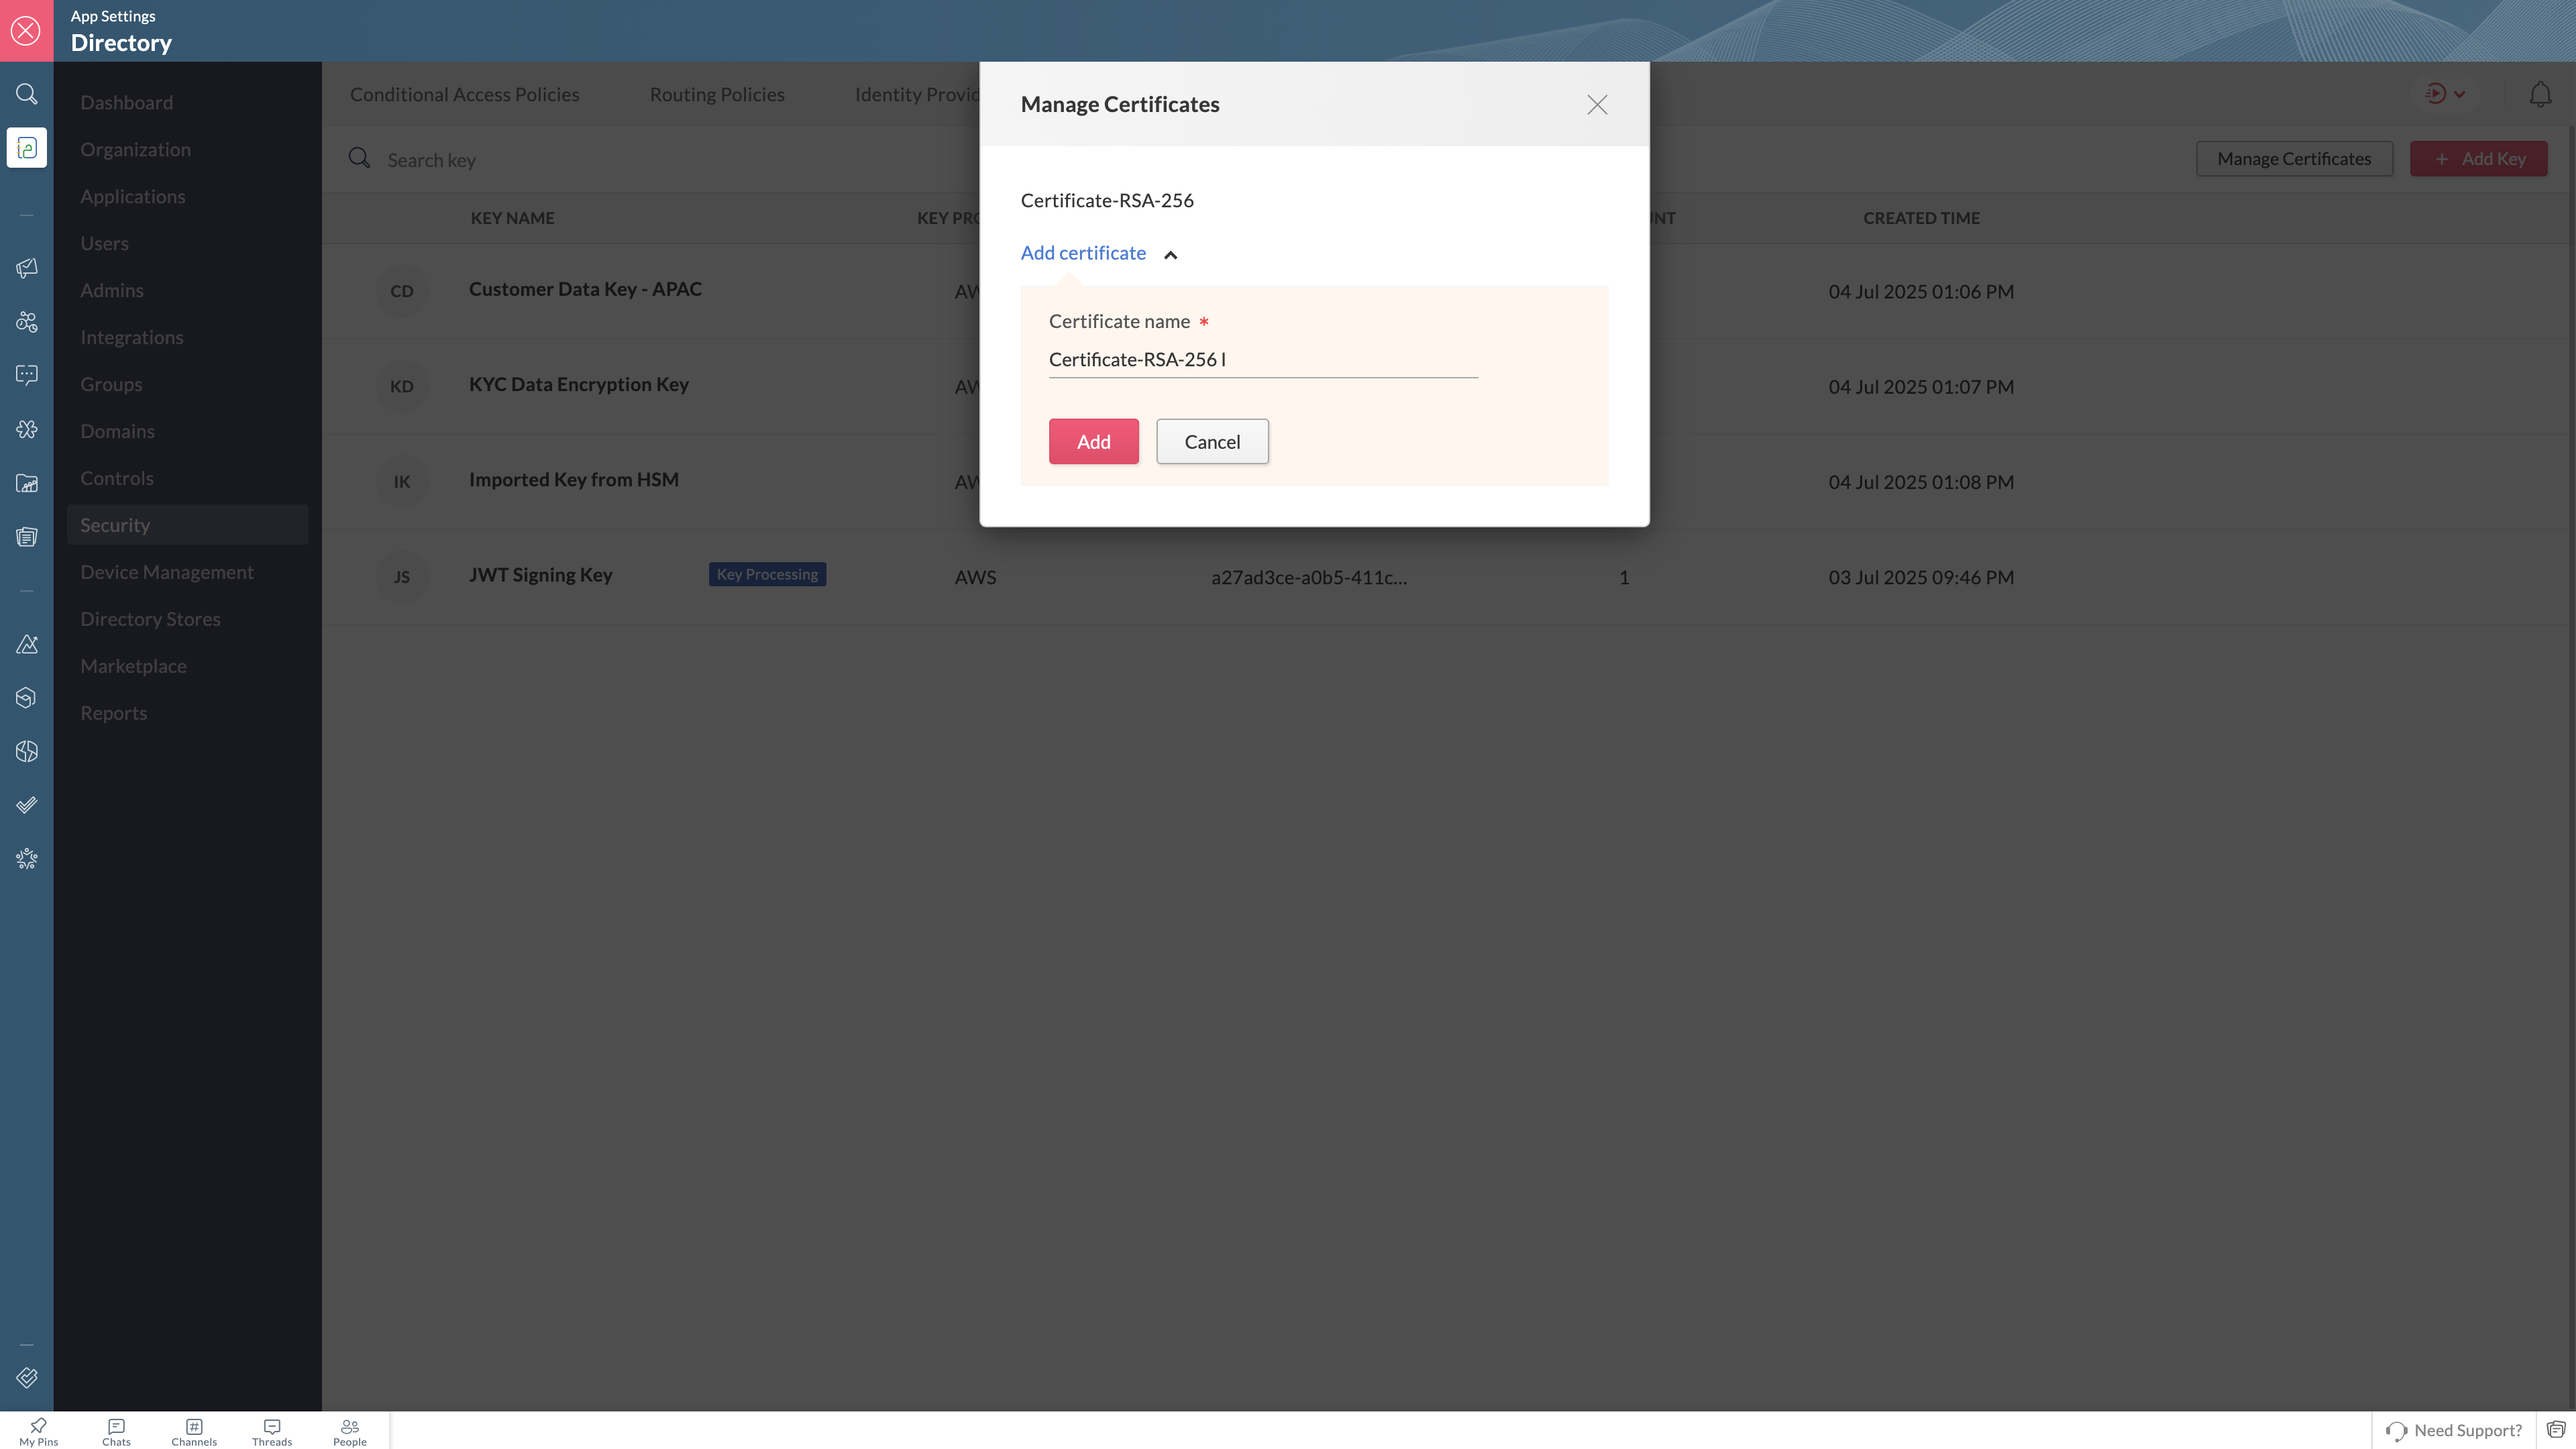The height and width of the screenshot is (1449, 2576).
Task: Focus the Certificate name input field
Action: click(1262, 359)
